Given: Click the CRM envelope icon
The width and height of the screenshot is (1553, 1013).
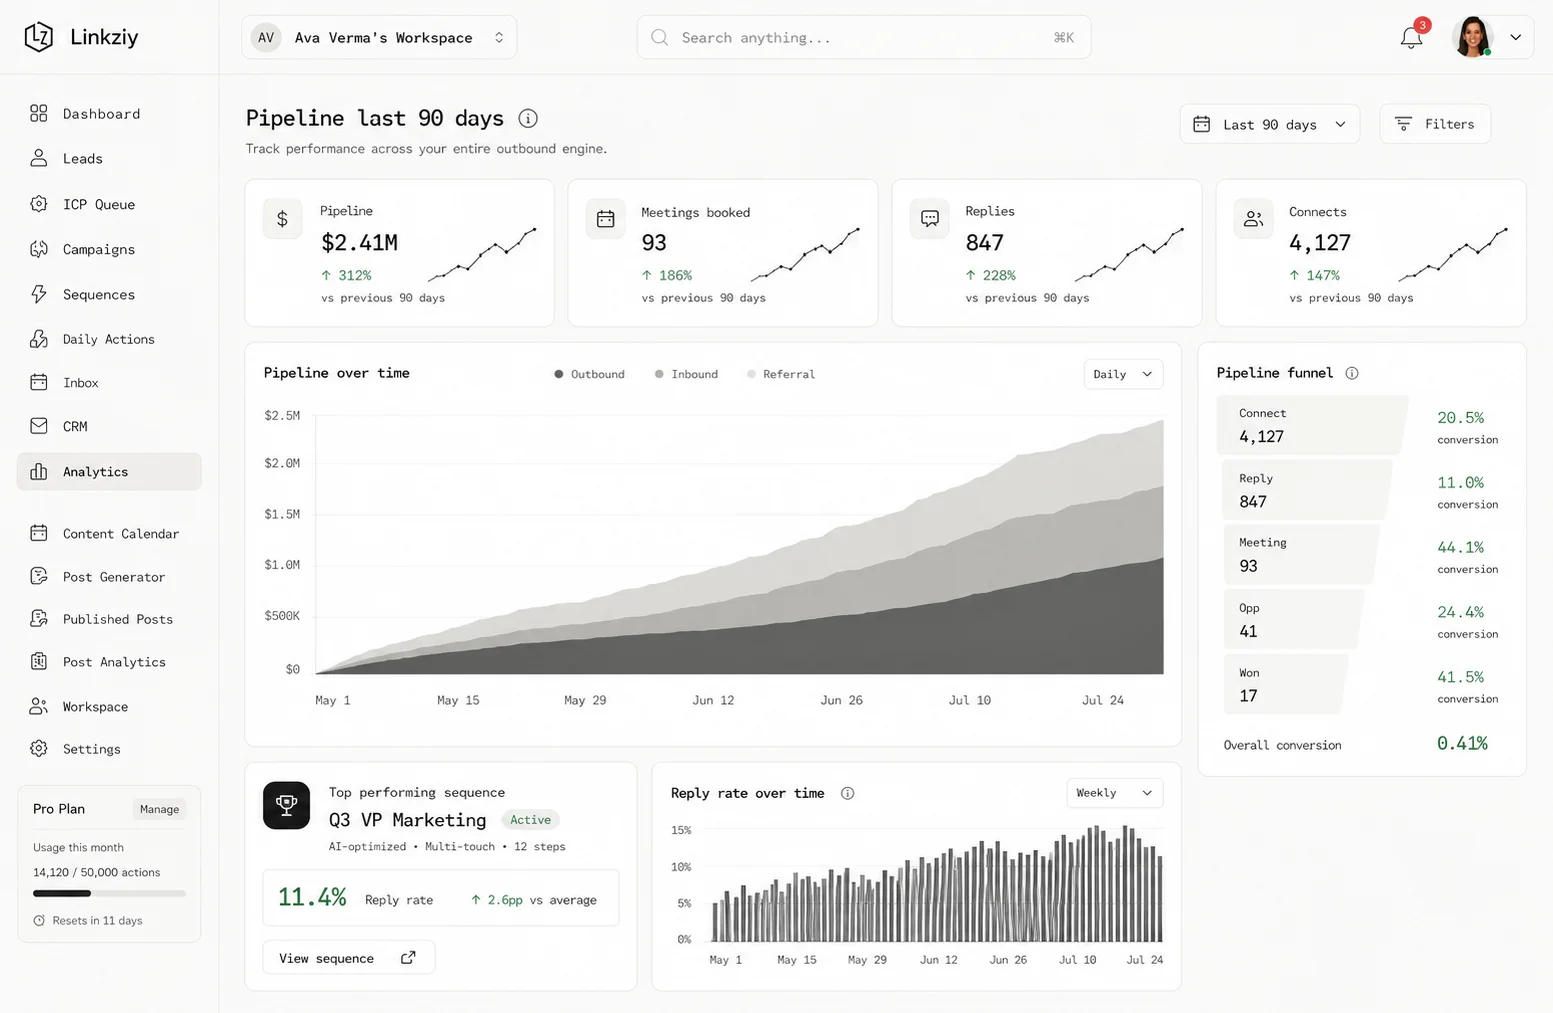Looking at the screenshot, I should point(39,426).
